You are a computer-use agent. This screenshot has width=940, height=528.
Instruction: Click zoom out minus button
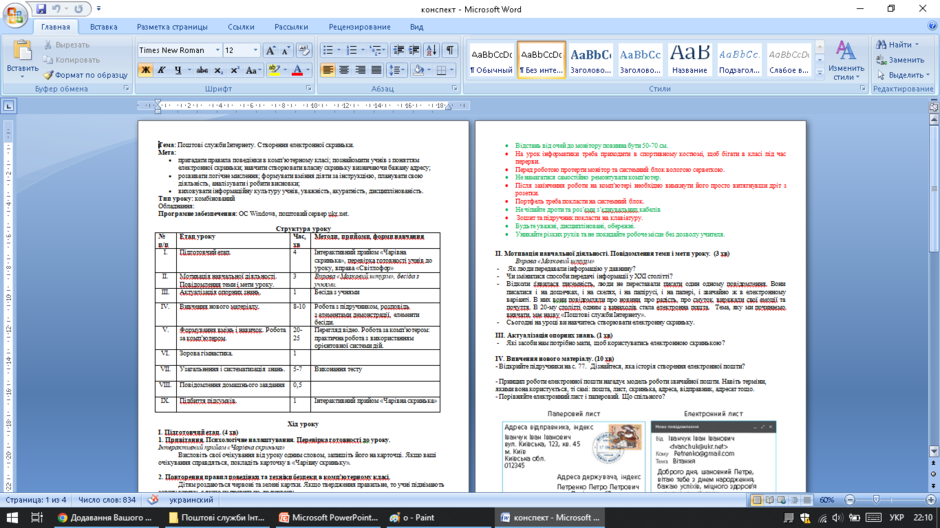[x=849, y=500]
